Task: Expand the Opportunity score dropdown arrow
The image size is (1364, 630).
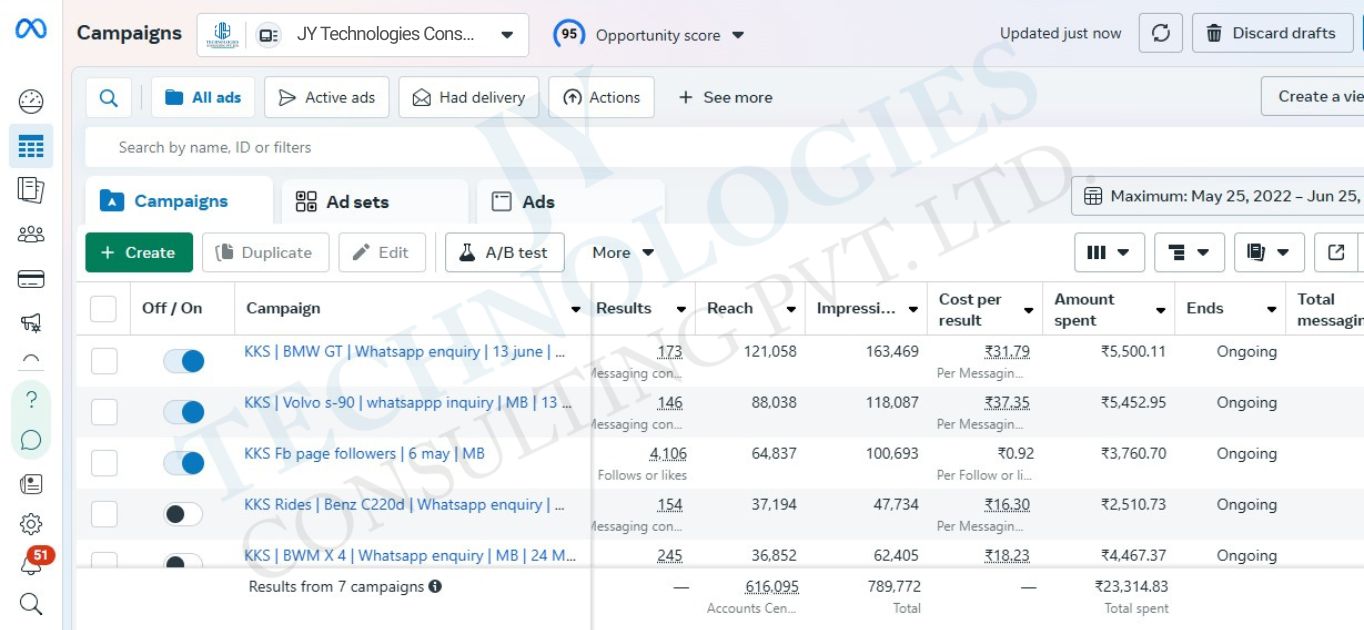Action: click(x=738, y=36)
